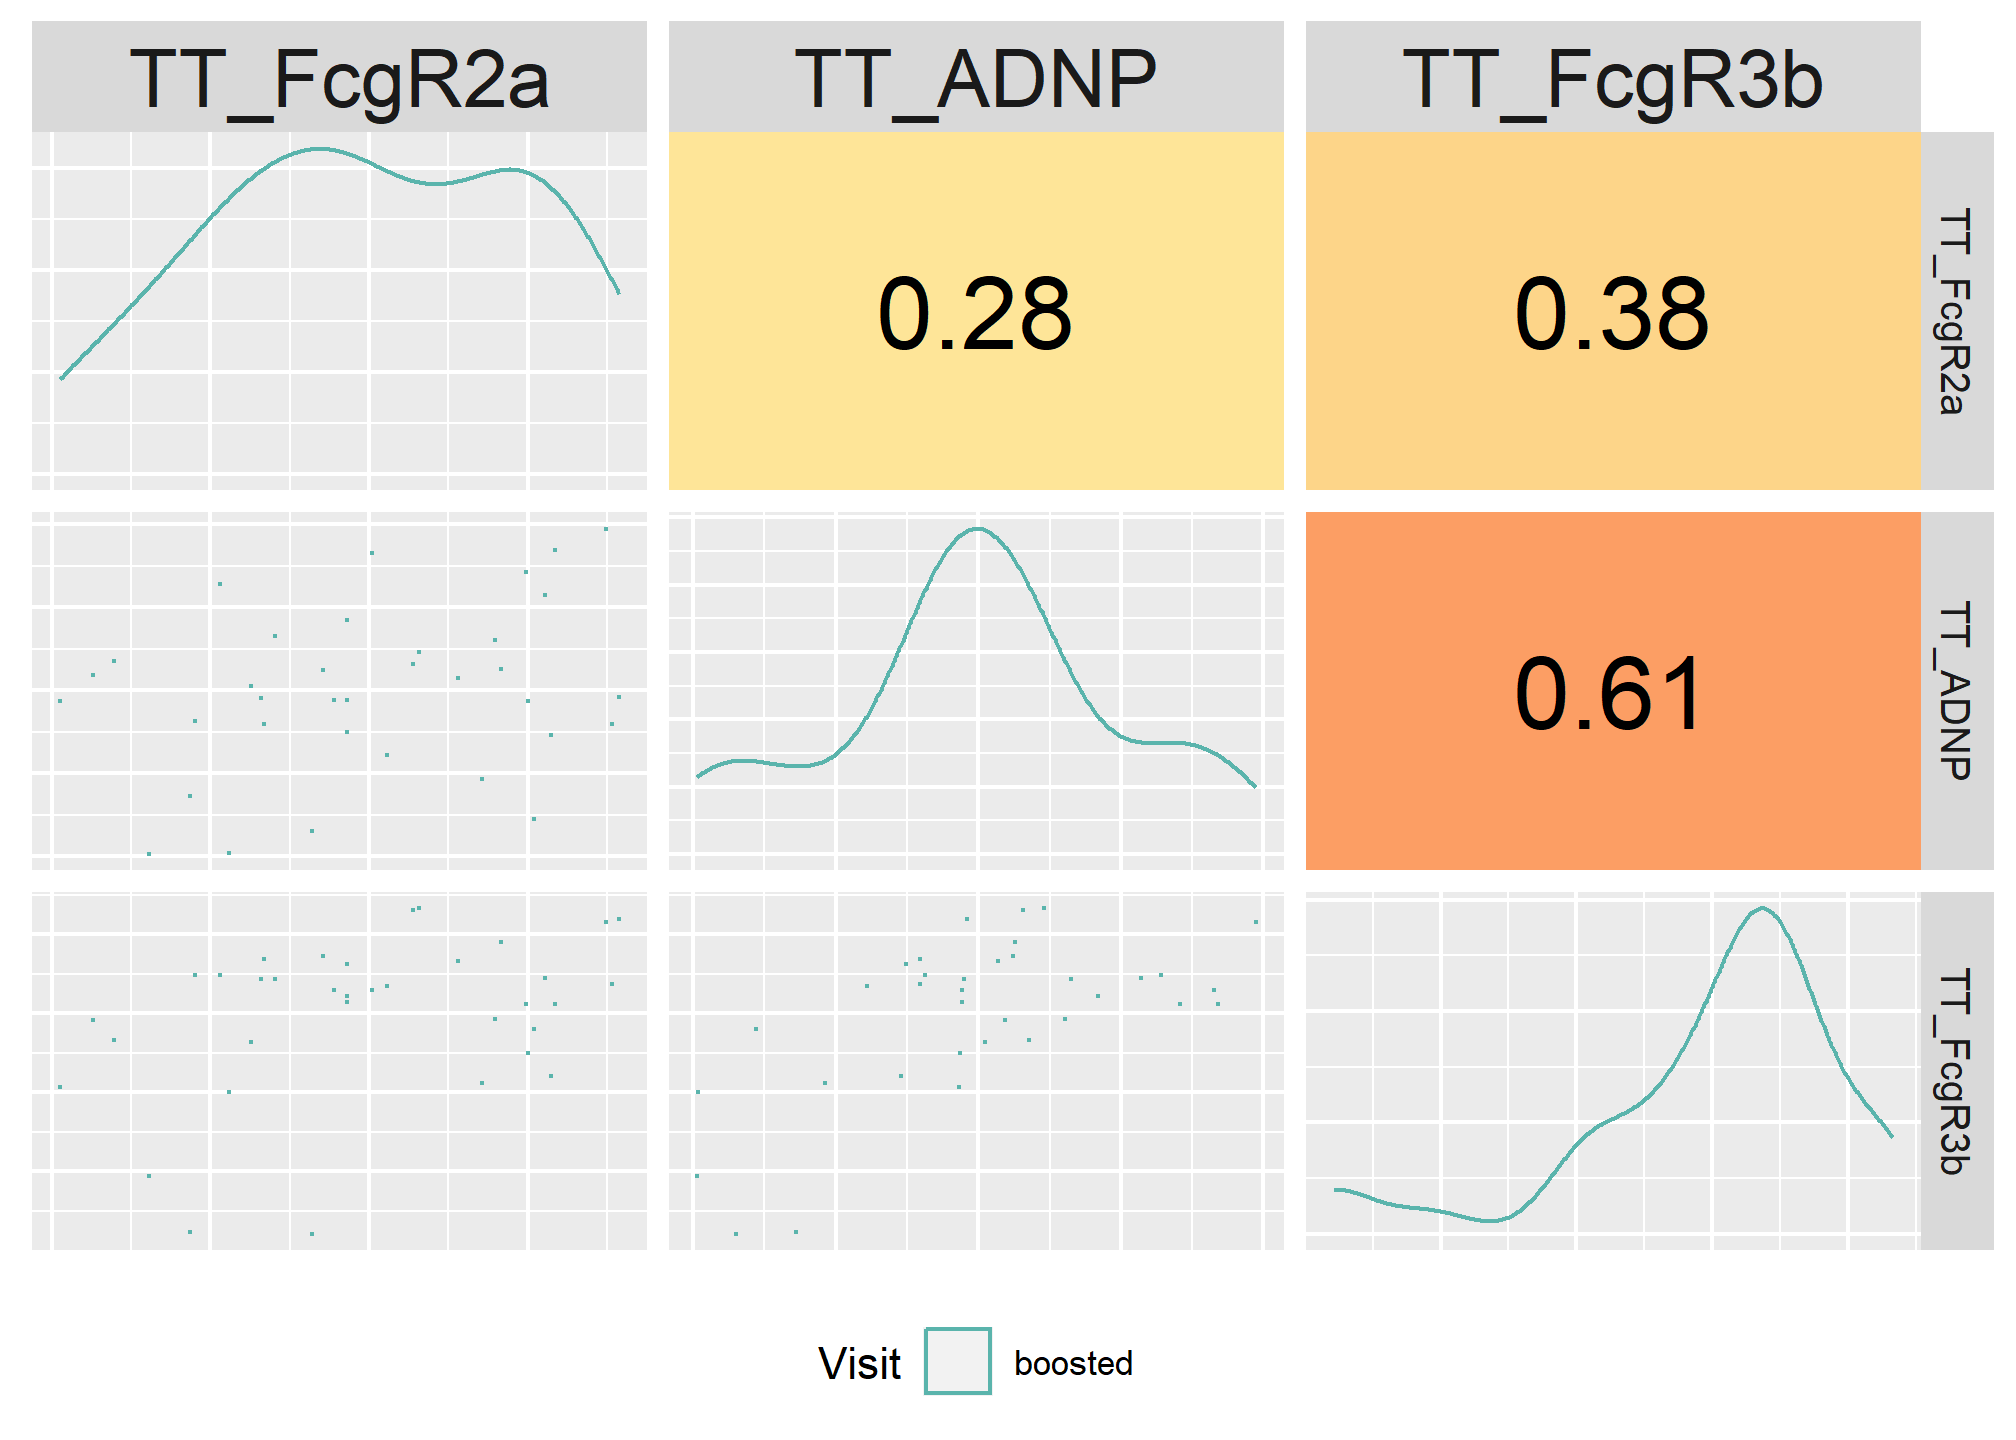2016x1440 pixels.
Task: Click the Visit legend title
Action: [859, 1363]
